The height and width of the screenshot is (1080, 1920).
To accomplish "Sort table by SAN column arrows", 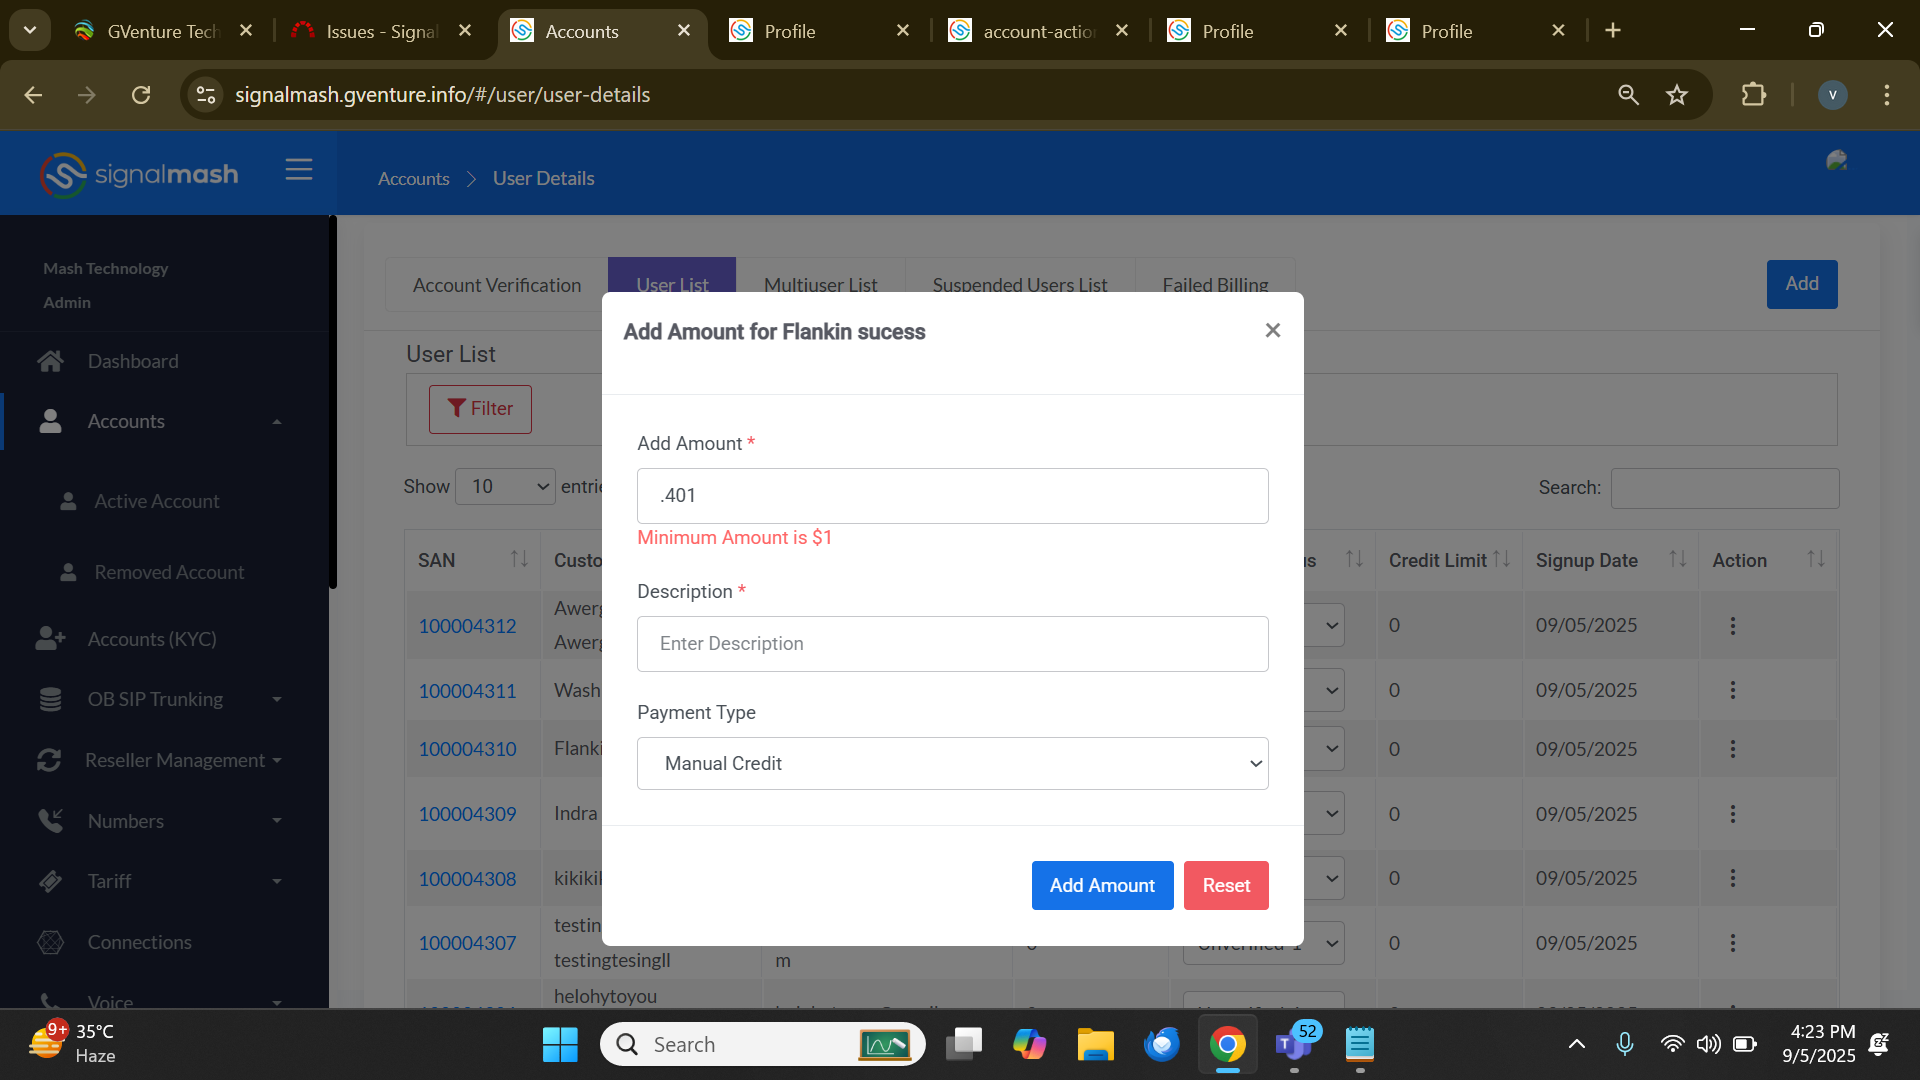I will click(519, 560).
